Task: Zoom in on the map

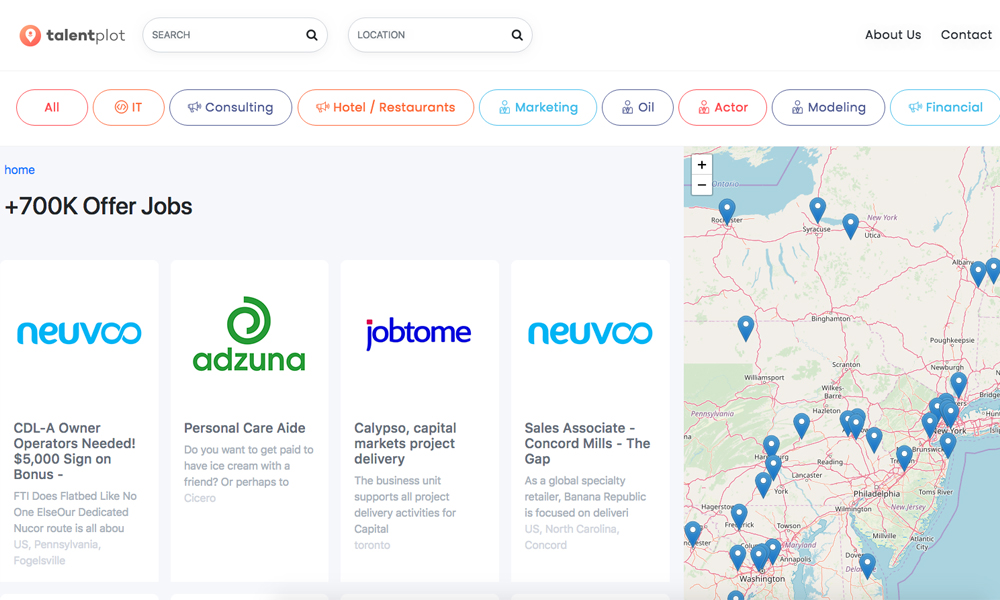Action: click(x=702, y=165)
